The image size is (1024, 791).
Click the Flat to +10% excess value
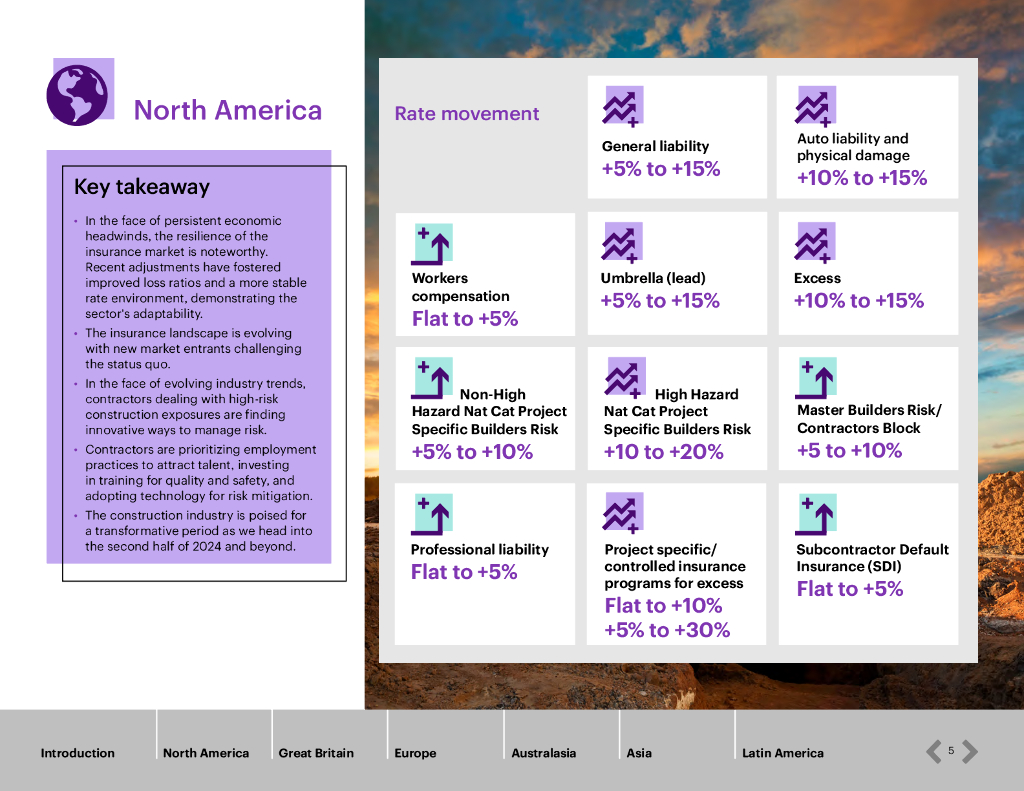tap(664, 605)
